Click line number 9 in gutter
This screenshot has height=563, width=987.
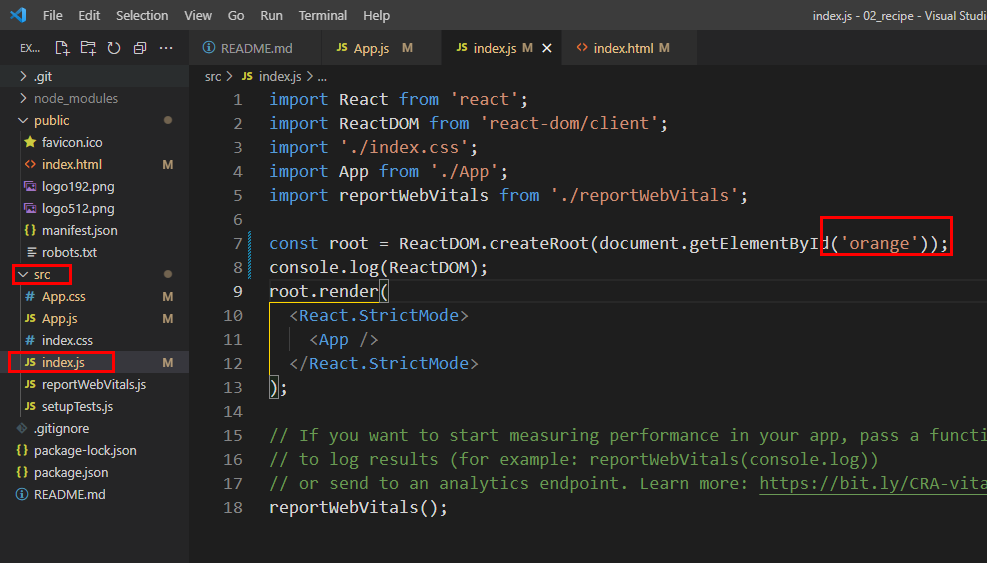tap(238, 292)
